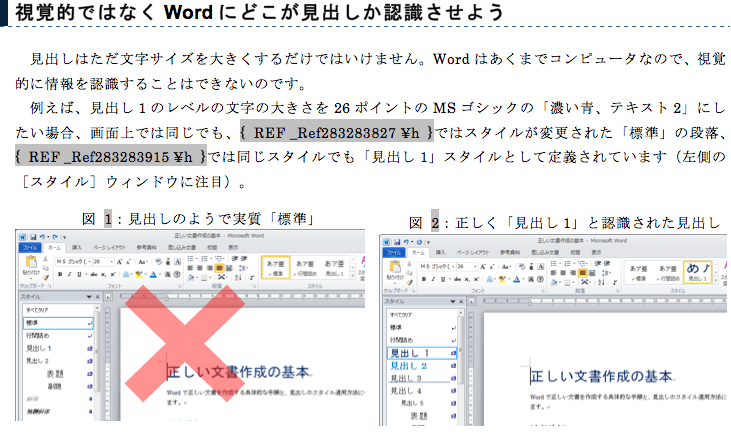
Task: Select the 挿入 tab in Figure 1 Word window
Action: coord(77,247)
